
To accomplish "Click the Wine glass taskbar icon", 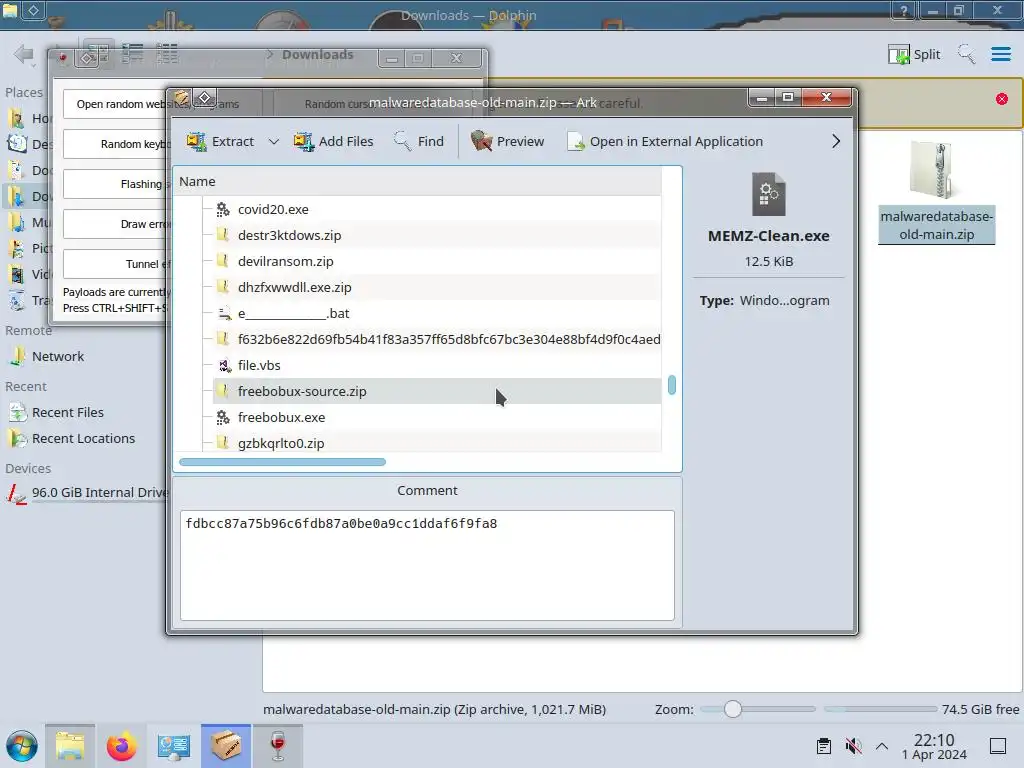I will (x=278, y=746).
